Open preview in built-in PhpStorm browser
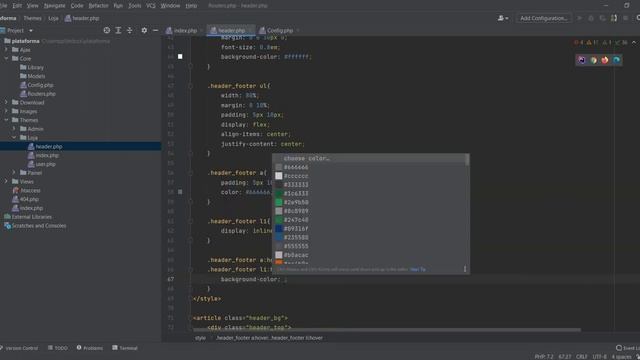The image size is (640, 360). click(582, 60)
